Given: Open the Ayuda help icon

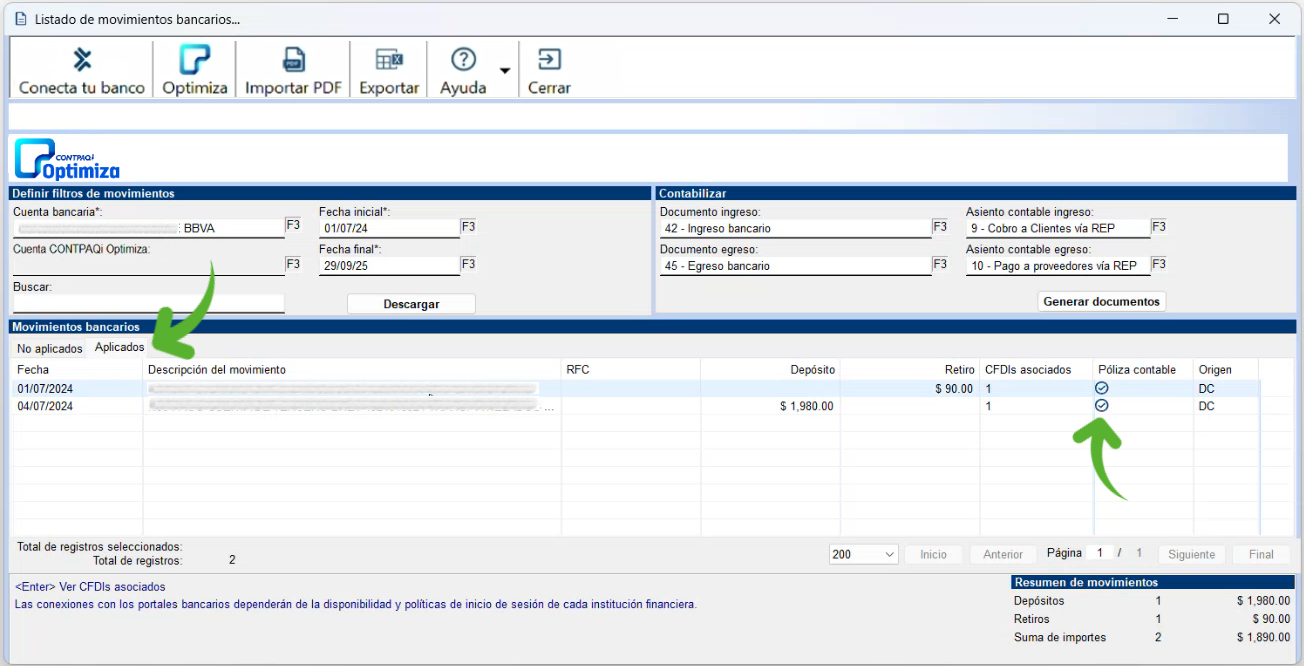Looking at the screenshot, I should tap(463, 60).
